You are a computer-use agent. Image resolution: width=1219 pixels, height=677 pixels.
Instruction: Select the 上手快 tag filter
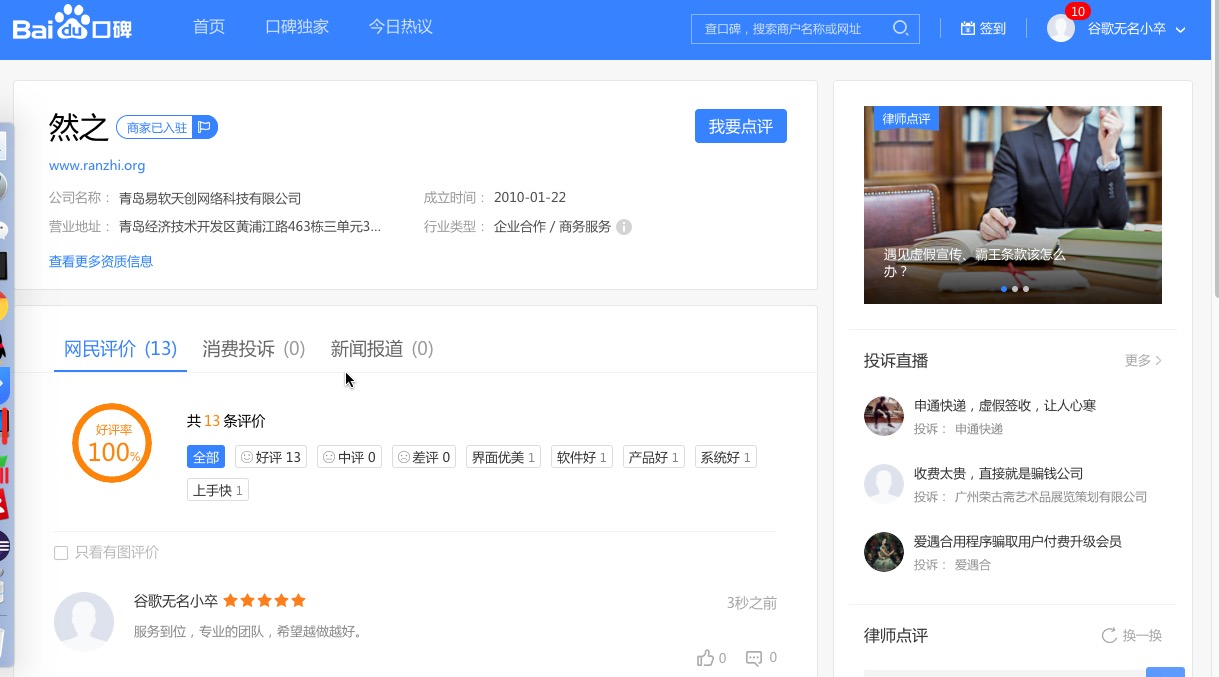click(218, 490)
